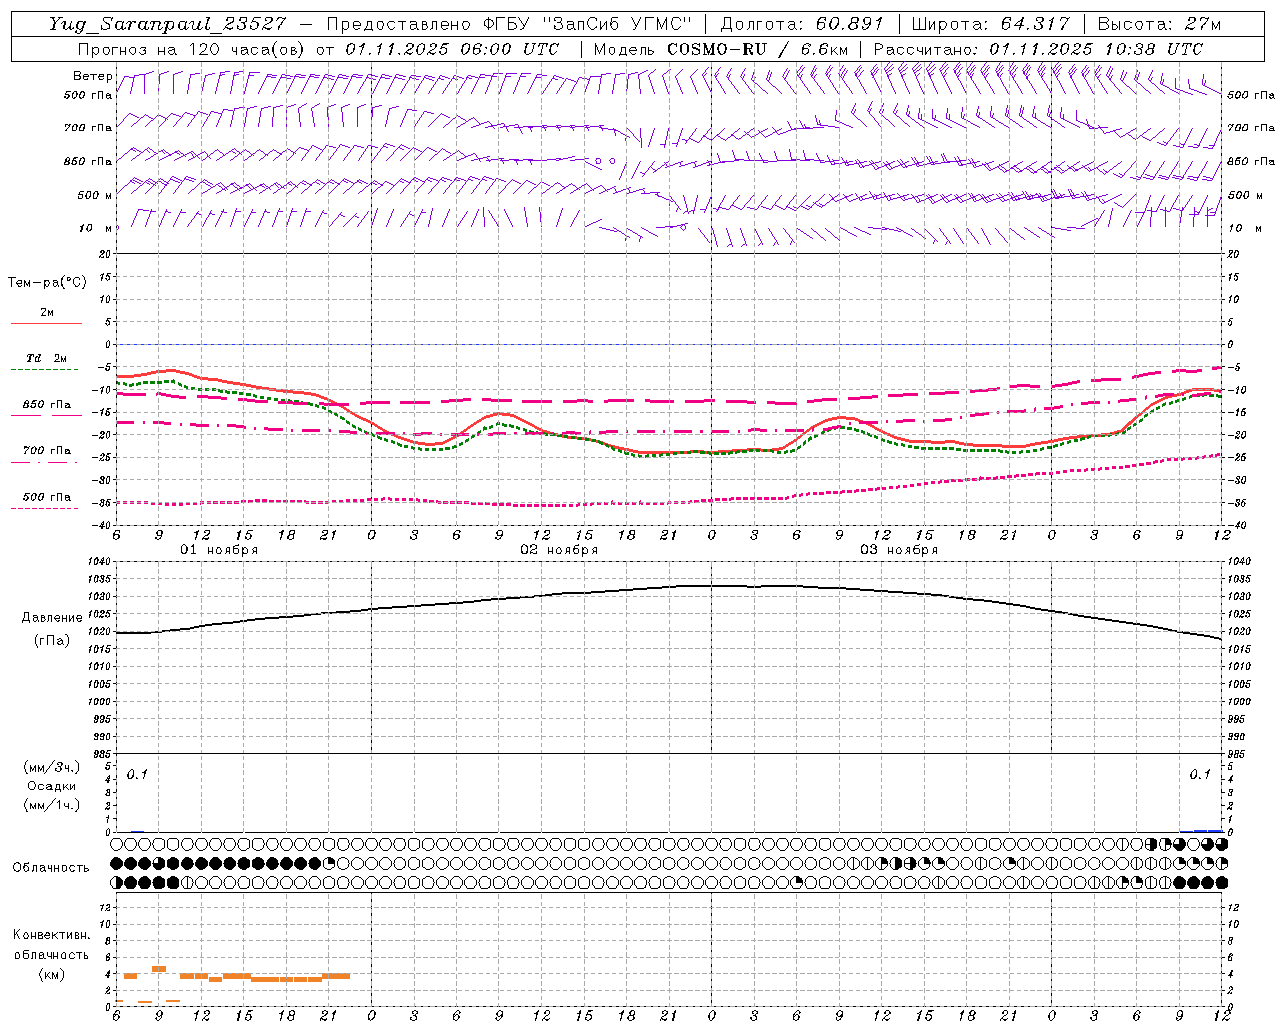This screenshot has width=1280, height=1024.
Task: Click the Тем-ра(°C) temperature axis label
Action: coord(47,283)
